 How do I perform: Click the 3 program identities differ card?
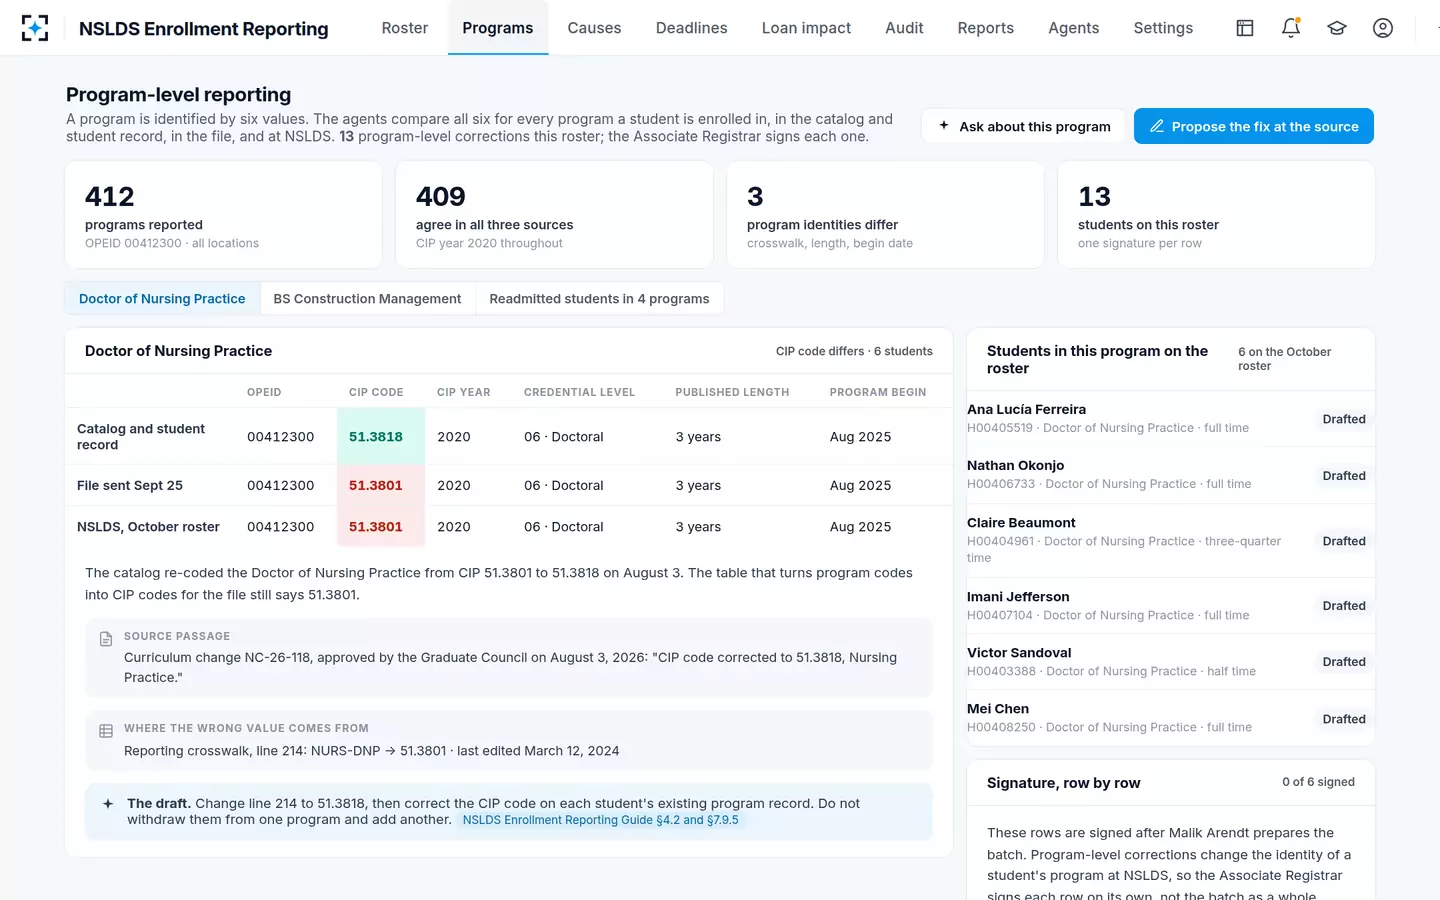point(886,215)
